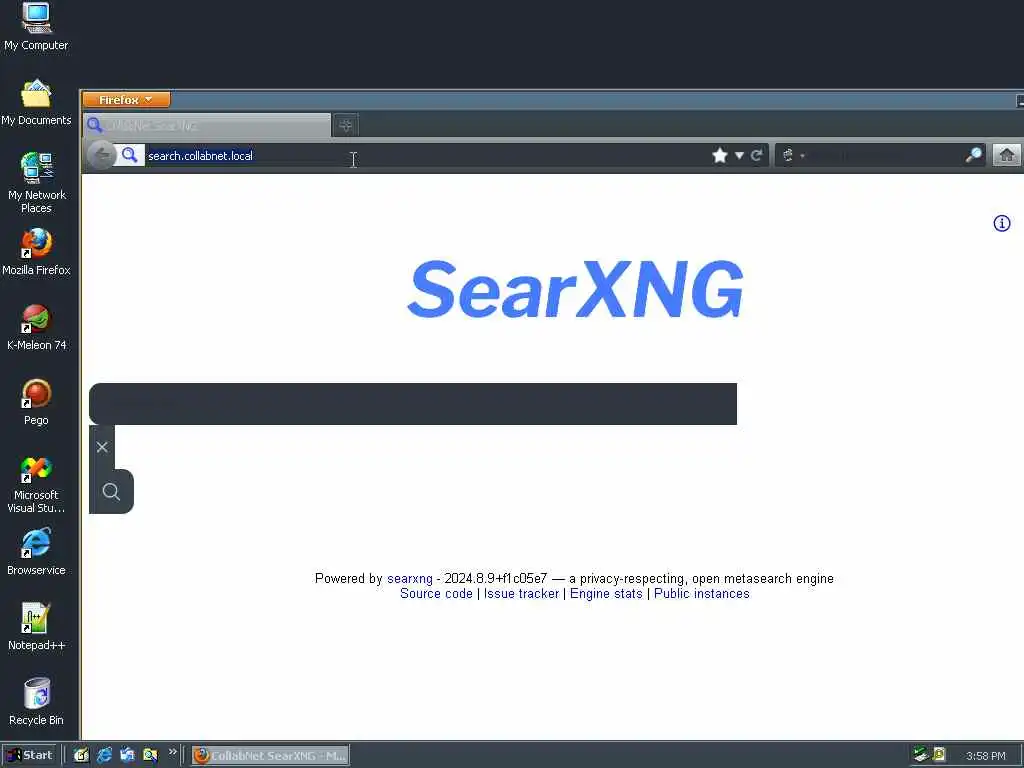Click the 3:58 PM taskbar clock
The width and height of the screenshot is (1024, 768).
[985, 756]
